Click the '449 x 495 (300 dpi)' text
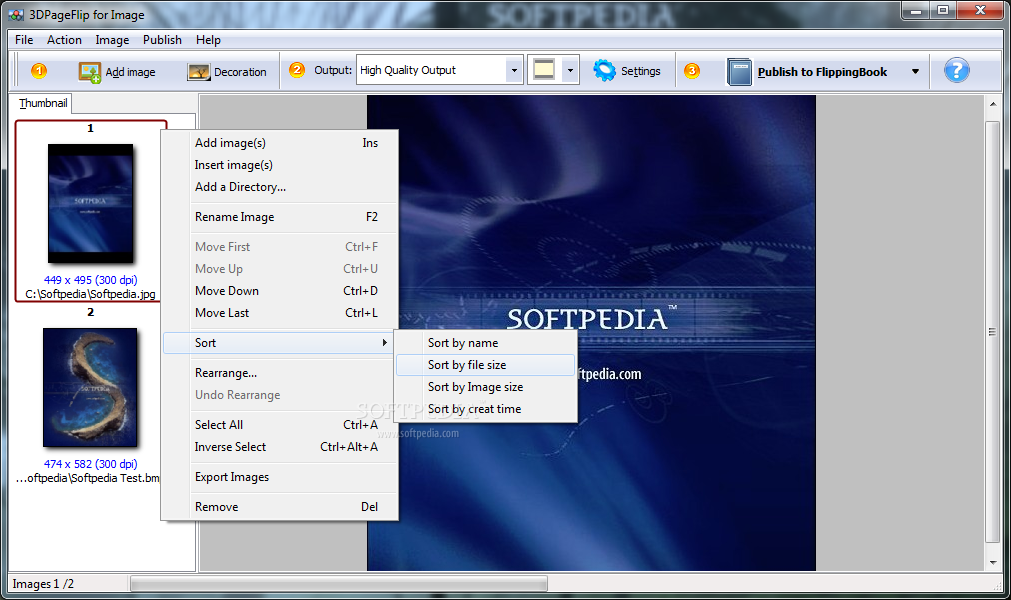1011x600 pixels. (90, 280)
